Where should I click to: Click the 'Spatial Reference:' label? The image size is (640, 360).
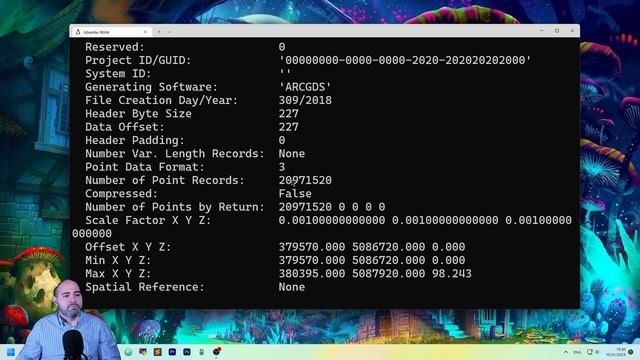point(144,287)
